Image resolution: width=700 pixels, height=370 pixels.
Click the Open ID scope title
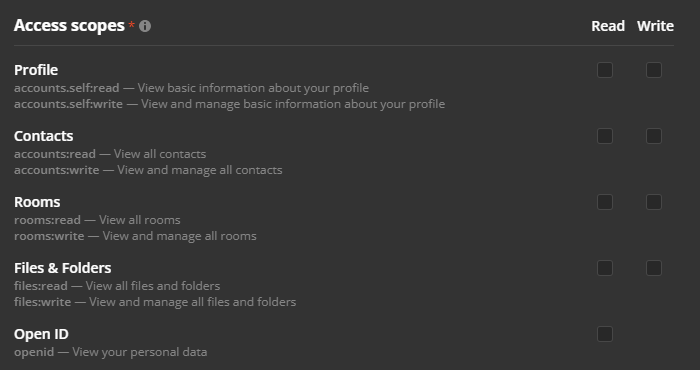coord(42,334)
